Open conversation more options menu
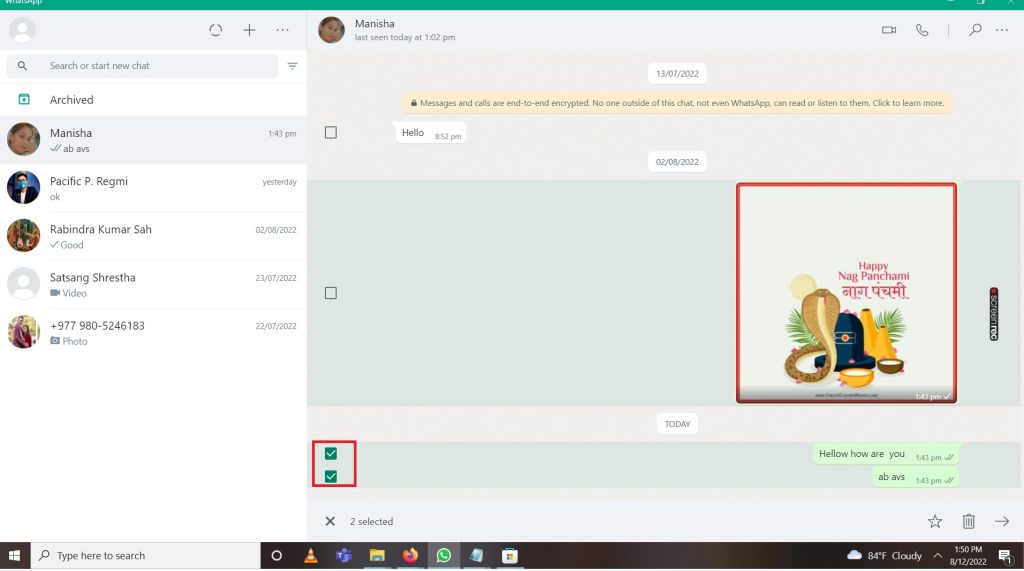 [x=1002, y=30]
